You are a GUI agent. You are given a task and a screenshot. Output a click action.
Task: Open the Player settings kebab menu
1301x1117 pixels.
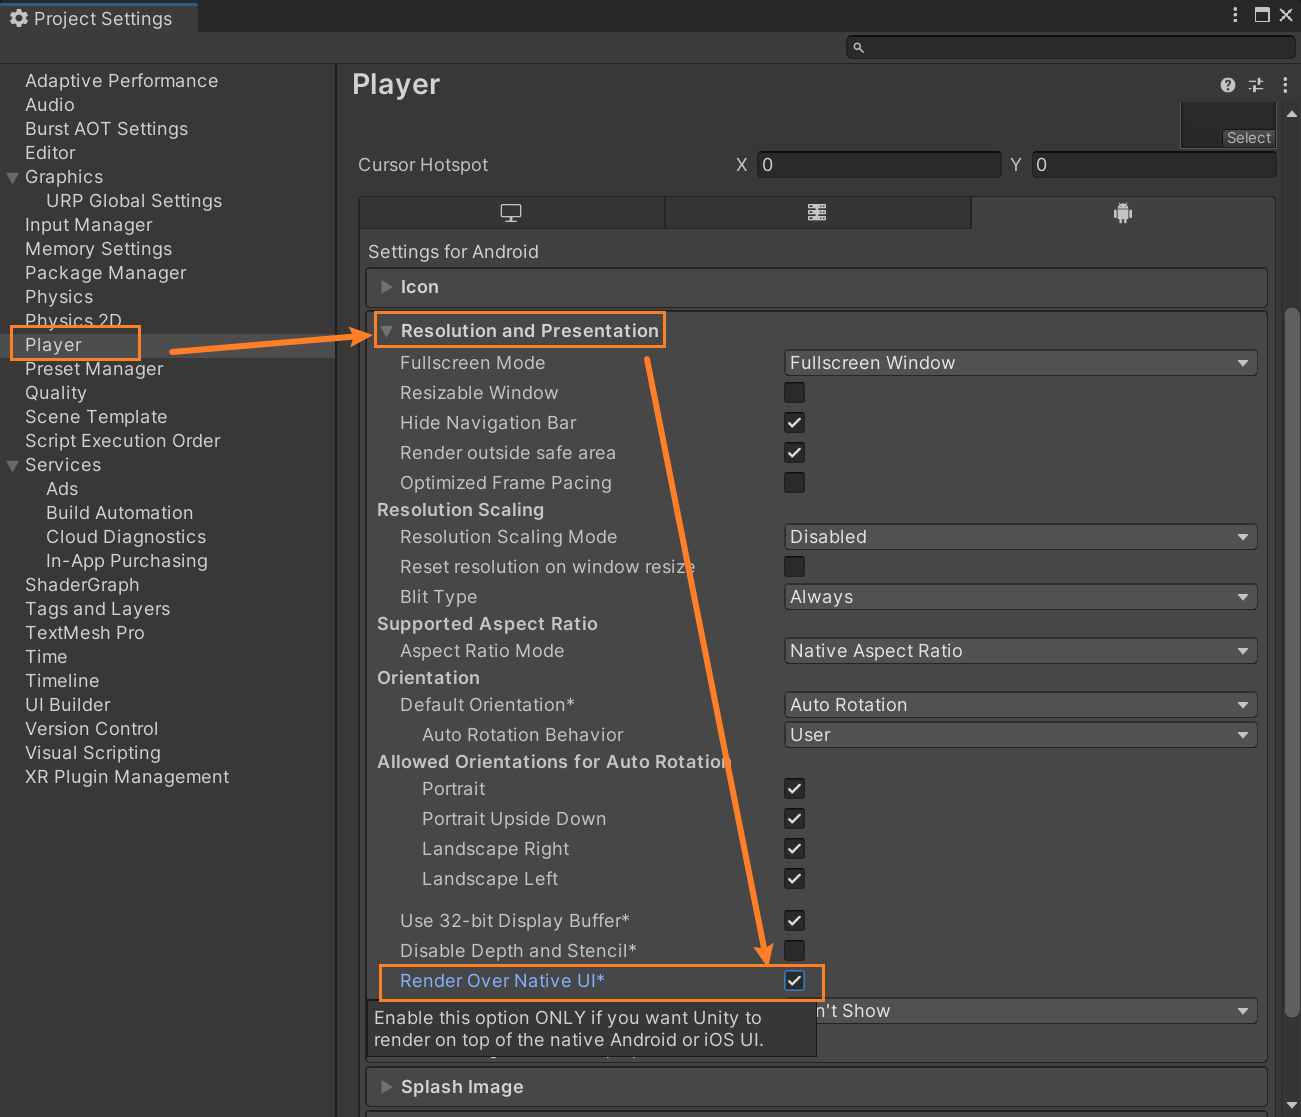[x=1285, y=85]
